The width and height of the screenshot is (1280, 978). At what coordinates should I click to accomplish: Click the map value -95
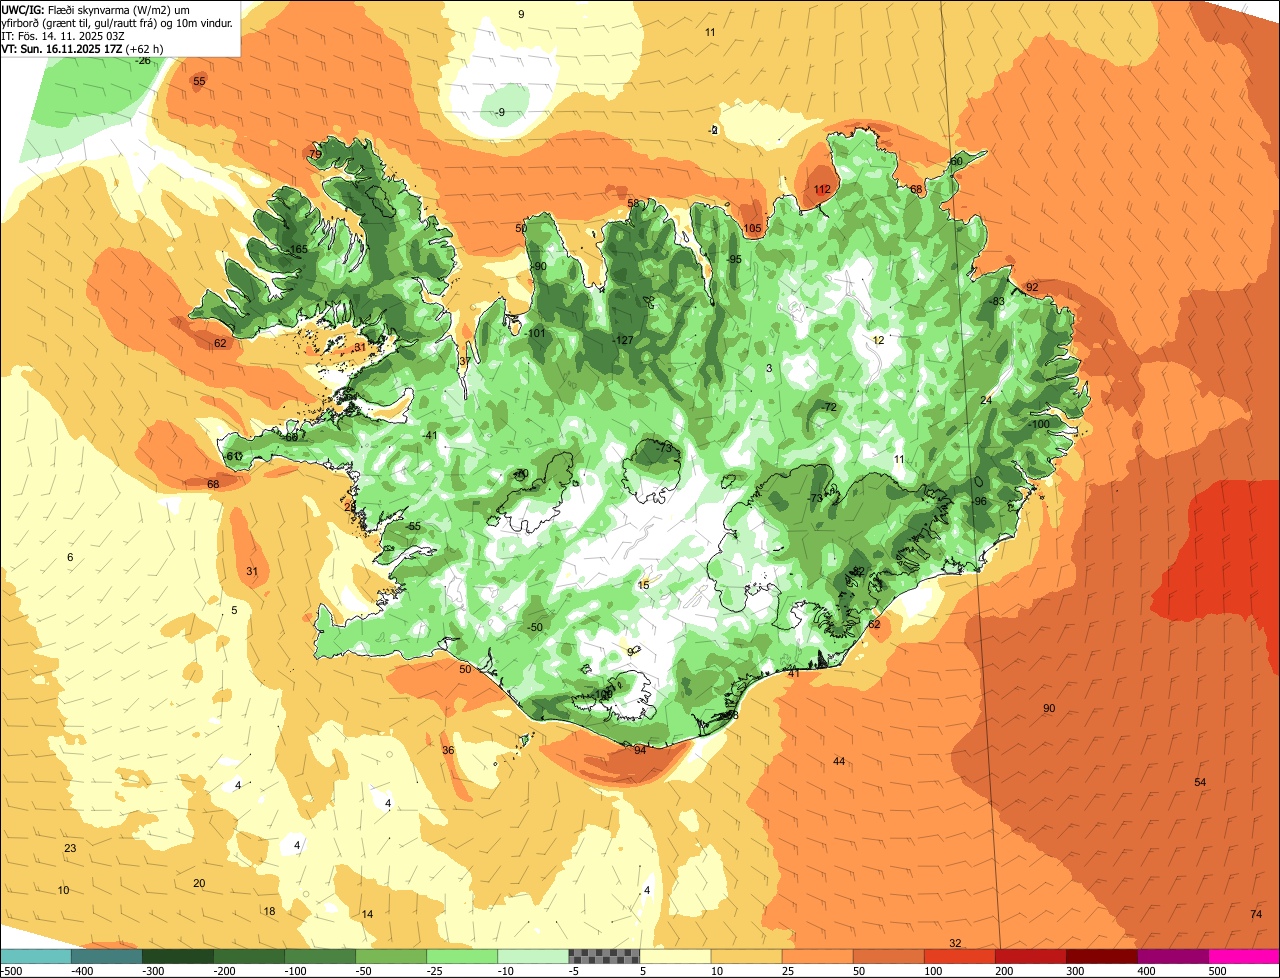coord(733,259)
